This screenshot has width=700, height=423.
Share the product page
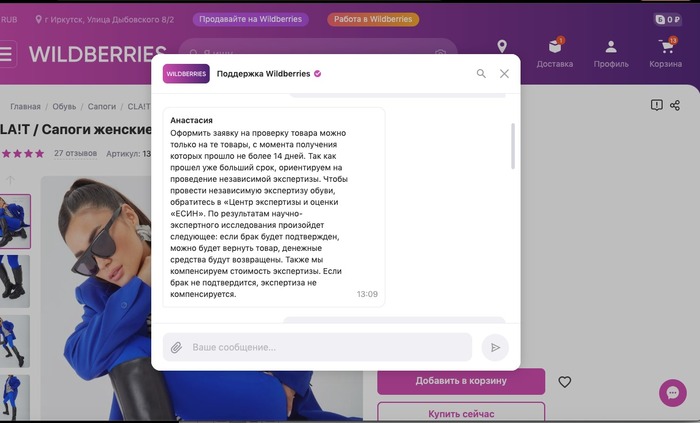(675, 105)
